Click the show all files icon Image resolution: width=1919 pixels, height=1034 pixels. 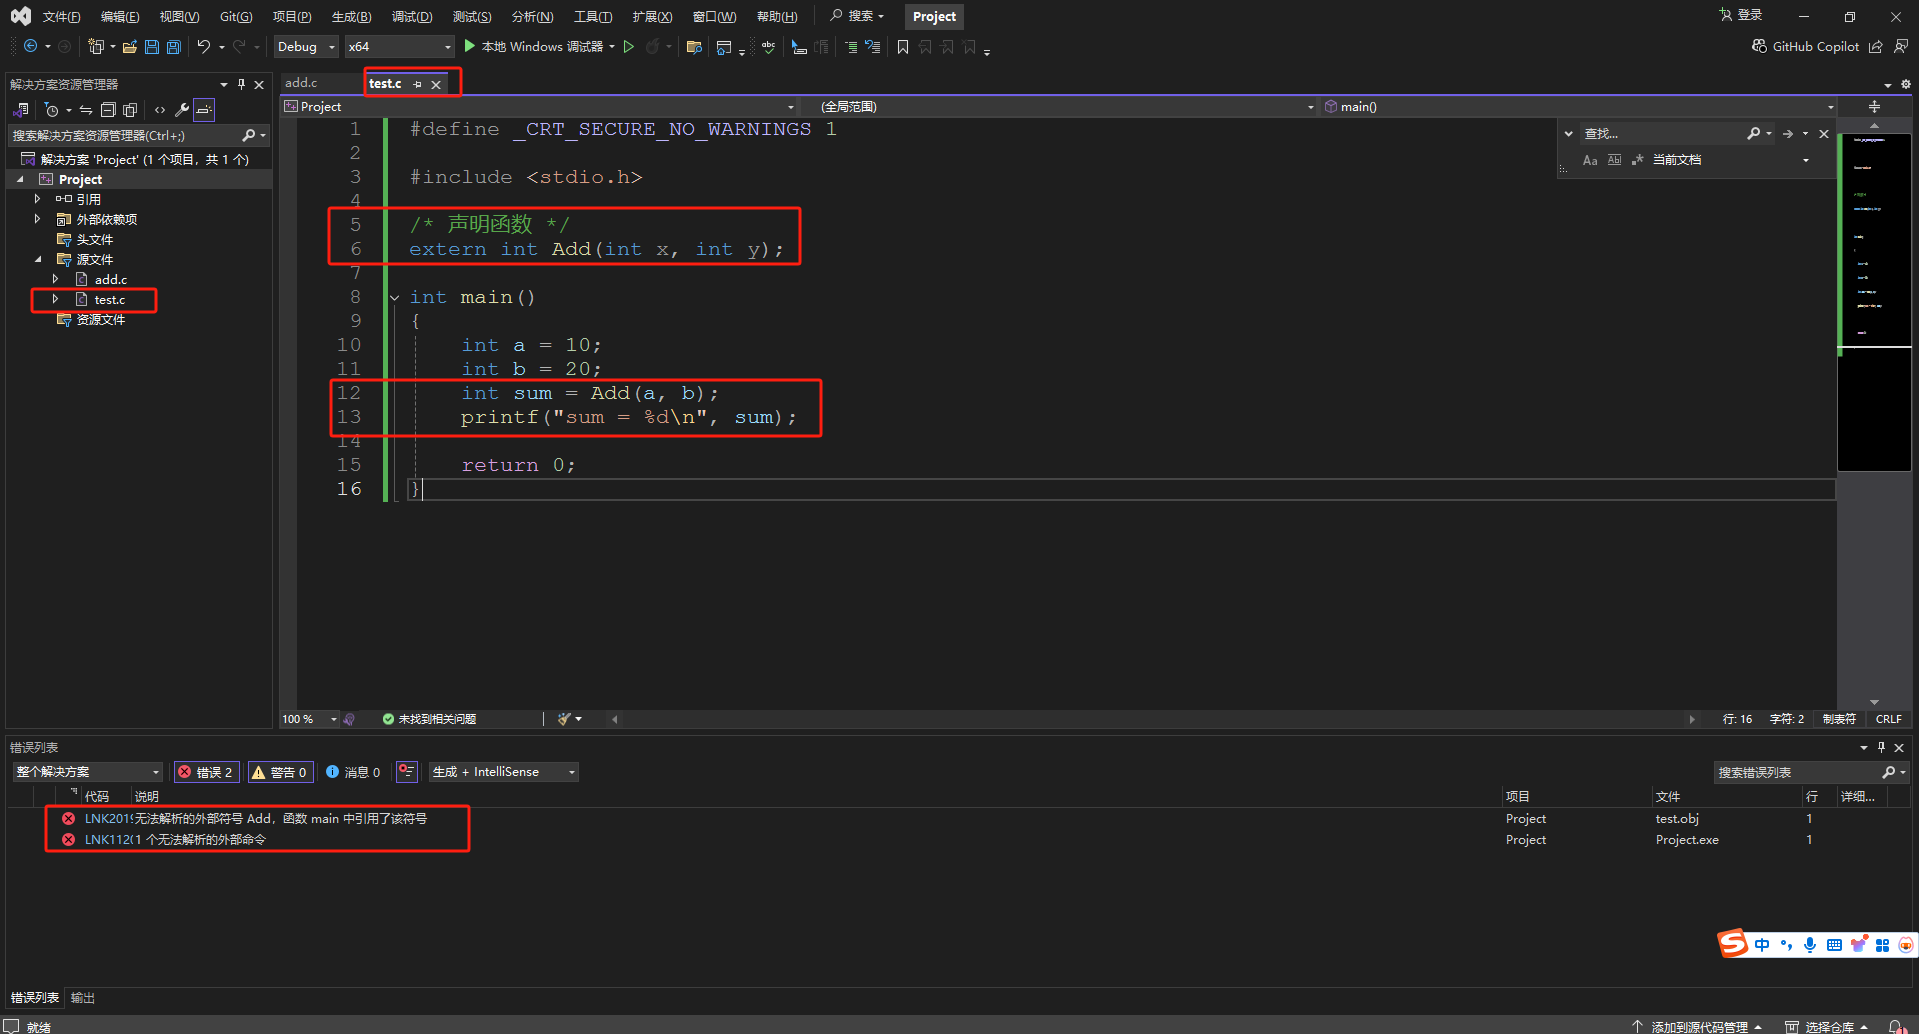[x=130, y=110]
